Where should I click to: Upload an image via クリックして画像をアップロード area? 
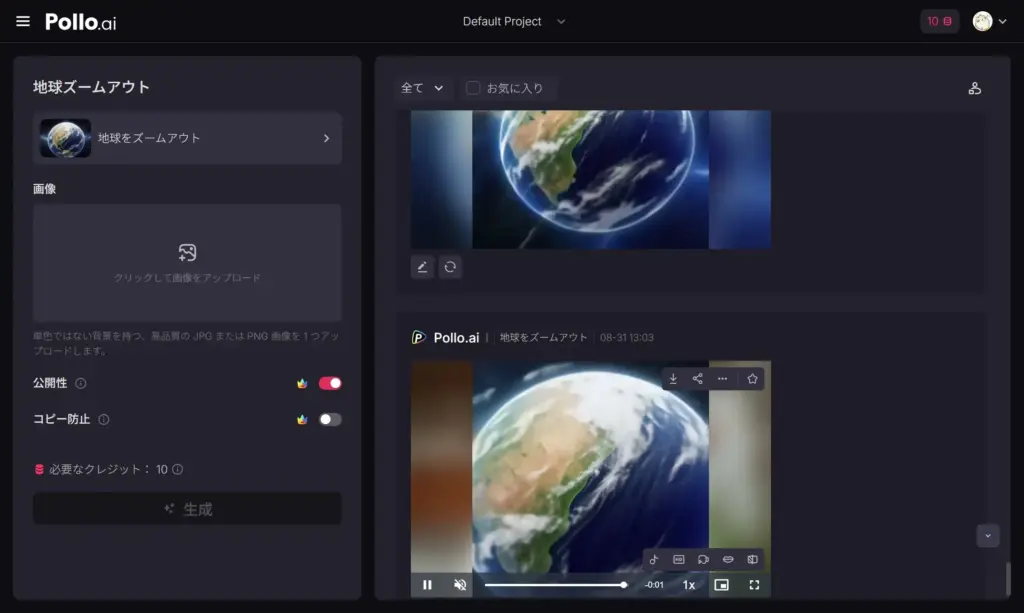(x=187, y=262)
